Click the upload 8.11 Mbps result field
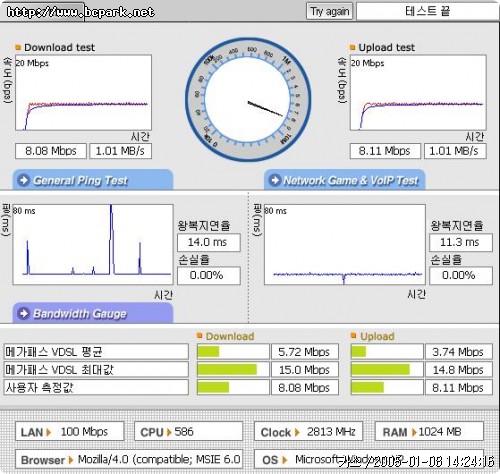This screenshot has height=474, width=500. tap(385, 151)
